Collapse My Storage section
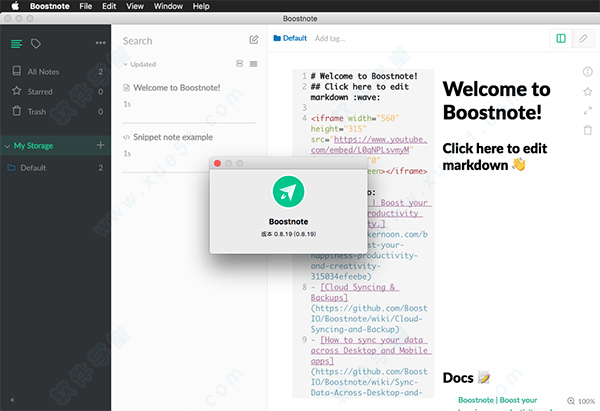This screenshot has height=411, width=600. [x=7, y=146]
